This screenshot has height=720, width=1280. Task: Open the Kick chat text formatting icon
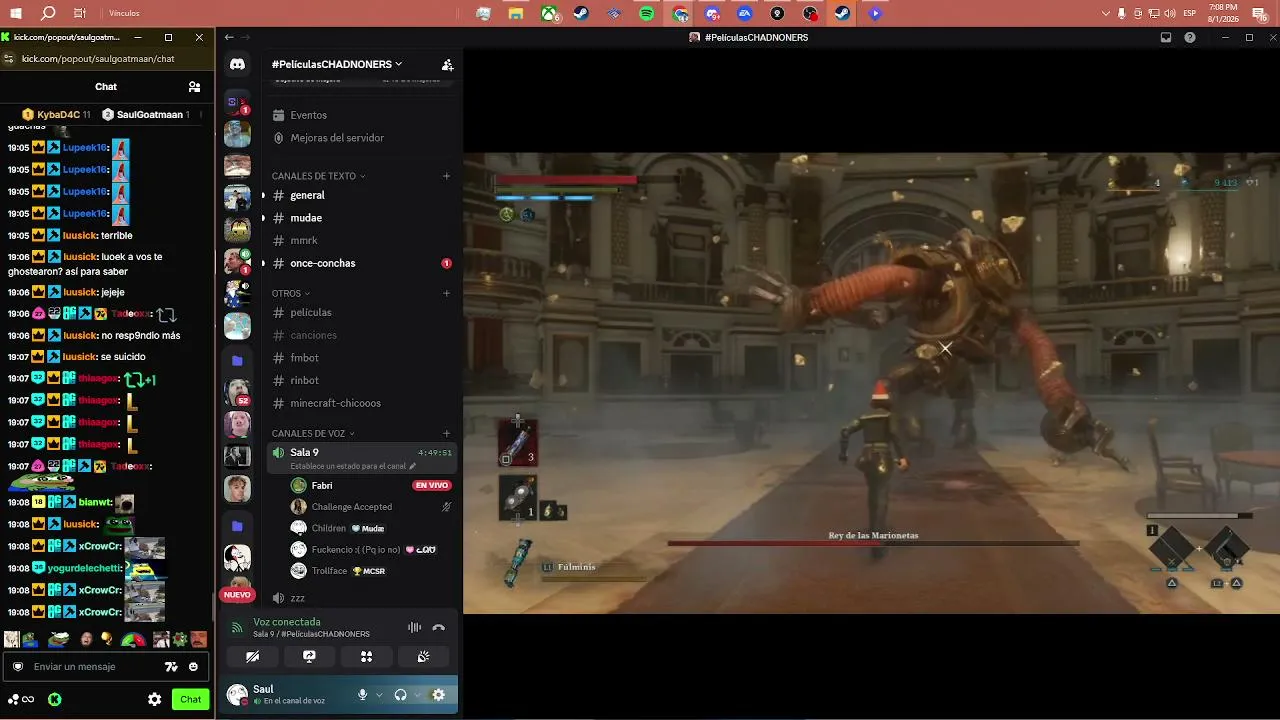pyautogui.click(x=171, y=667)
